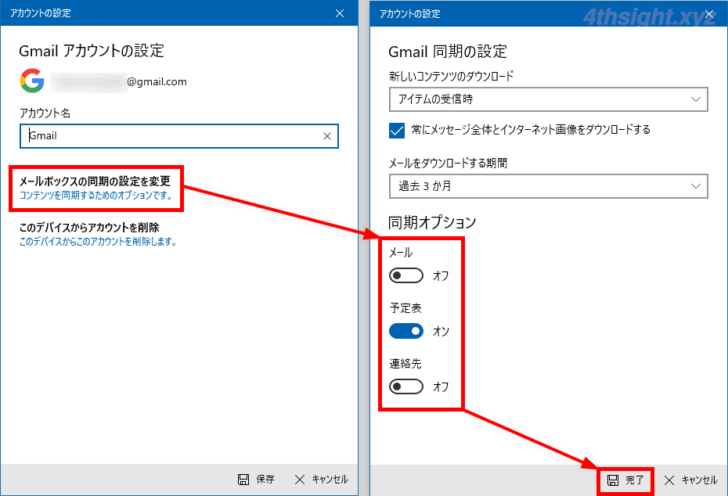
Task: Click the オン status text beside 予定表 toggle
Action: click(x=441, y=331)
